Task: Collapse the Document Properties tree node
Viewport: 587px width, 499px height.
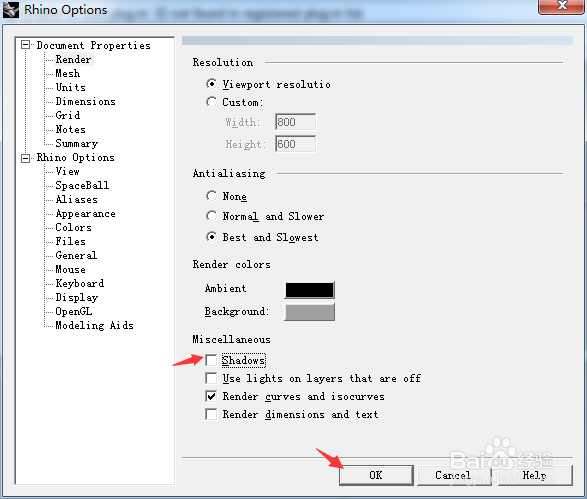Action: pyautogui.click(x=25, y=45)
